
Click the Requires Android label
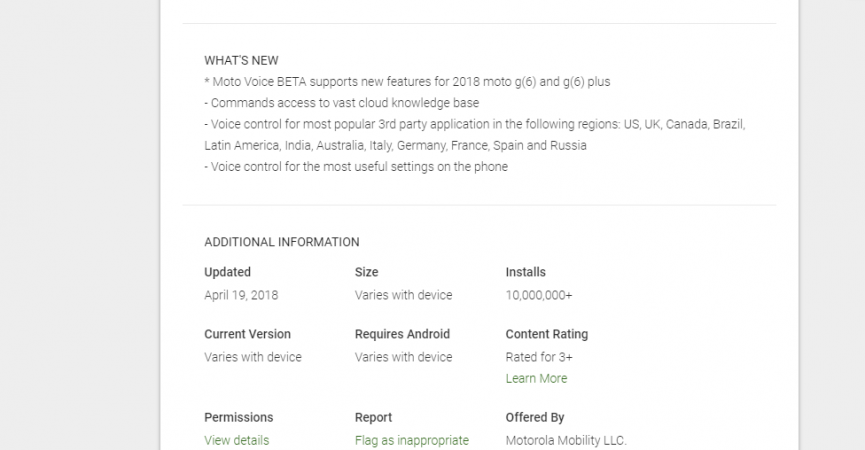pos(402,334)
